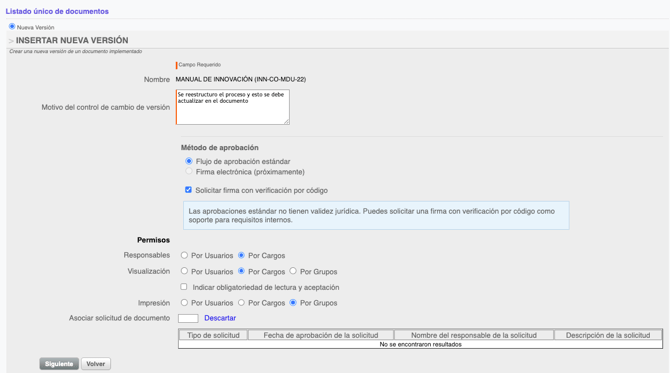This screenshot has width=670, height=373.
Task: Click the Descartar link
Action: 220,318
